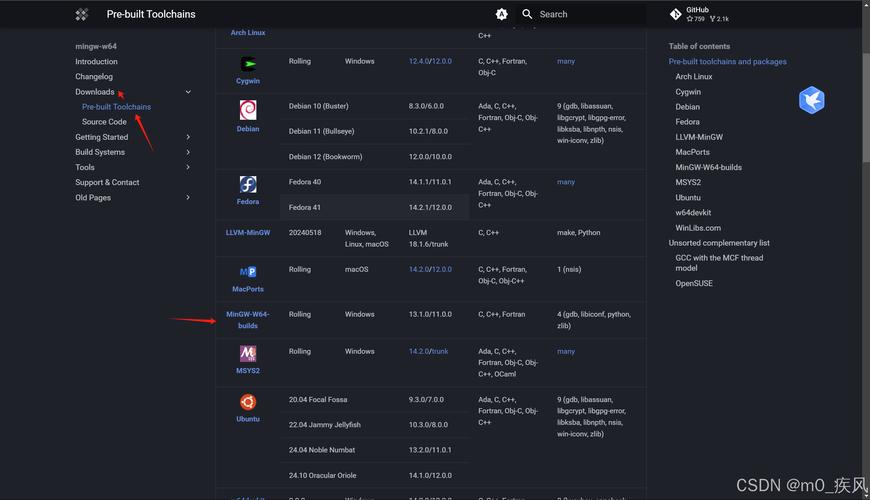Screen dimensions: 870x500
Task: Jump to MinGW-W64-builds in table of contents
Action: pos(709,167)
